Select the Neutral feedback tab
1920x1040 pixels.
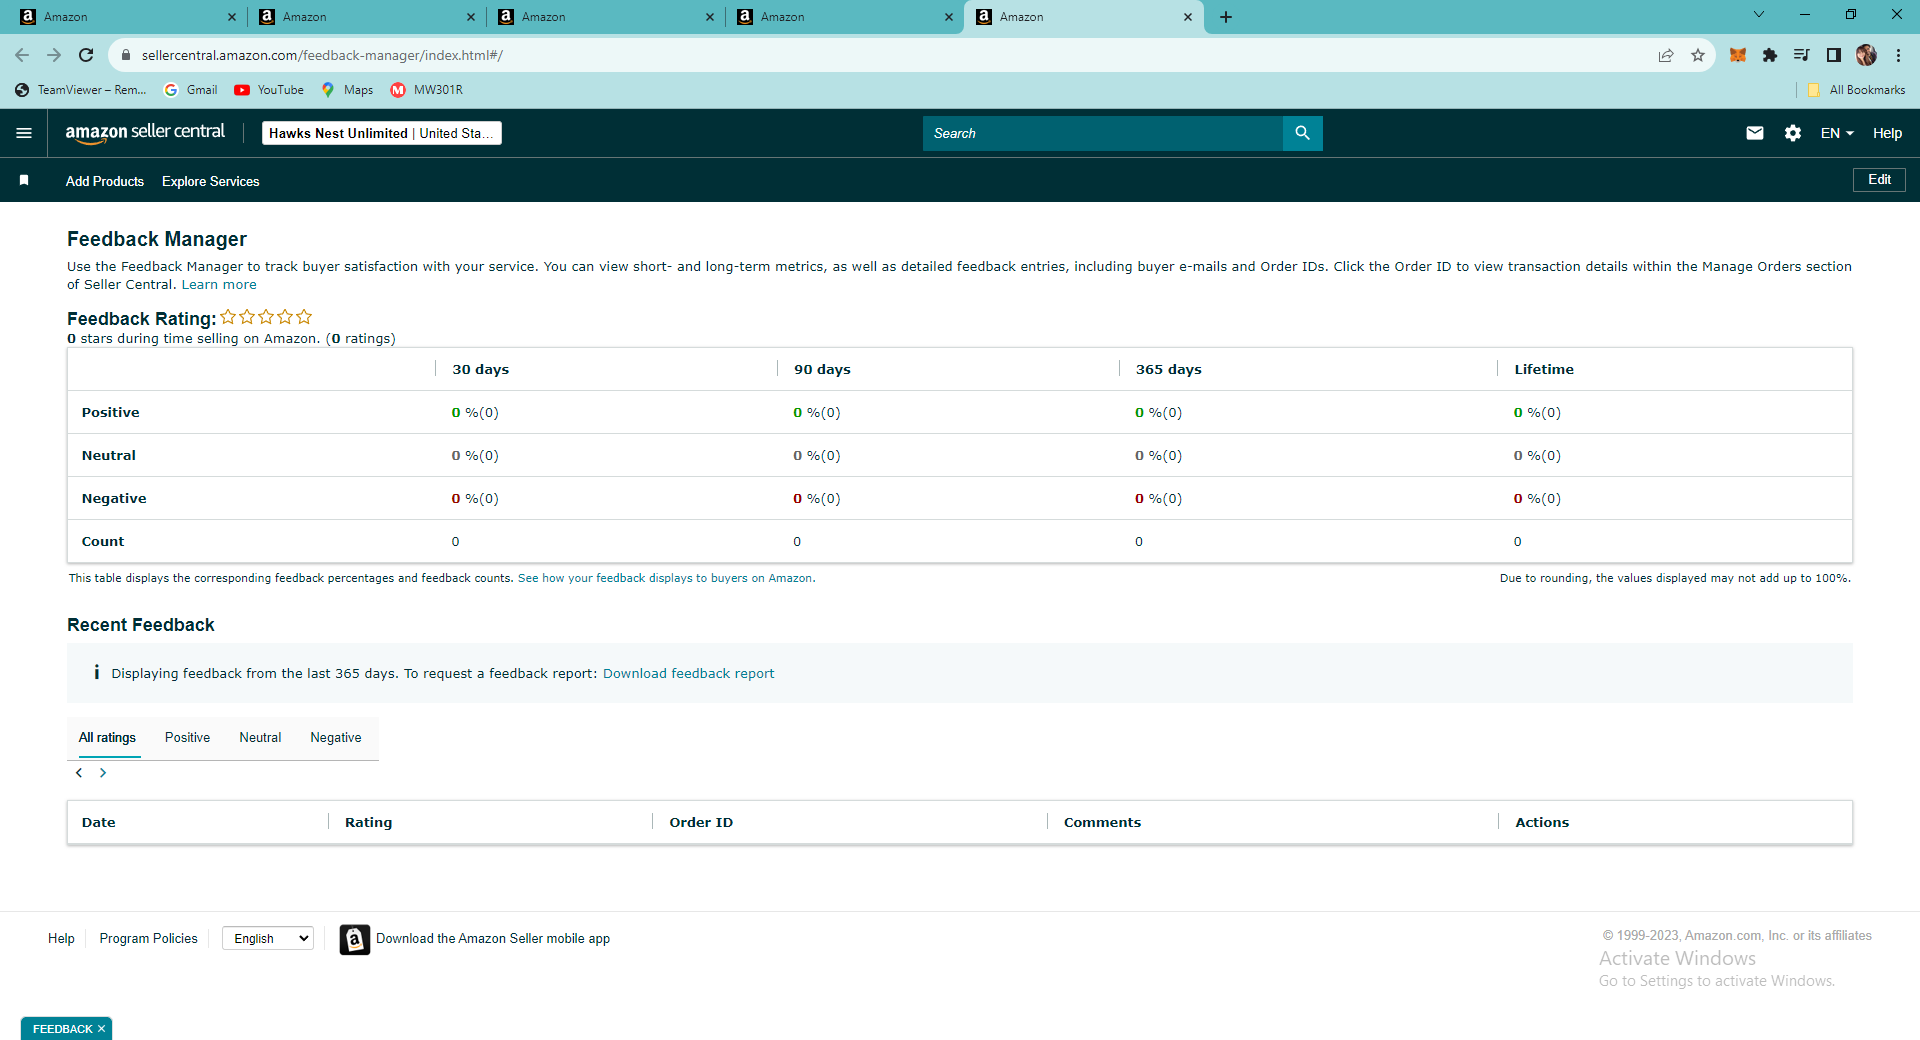tap(260, 738)
